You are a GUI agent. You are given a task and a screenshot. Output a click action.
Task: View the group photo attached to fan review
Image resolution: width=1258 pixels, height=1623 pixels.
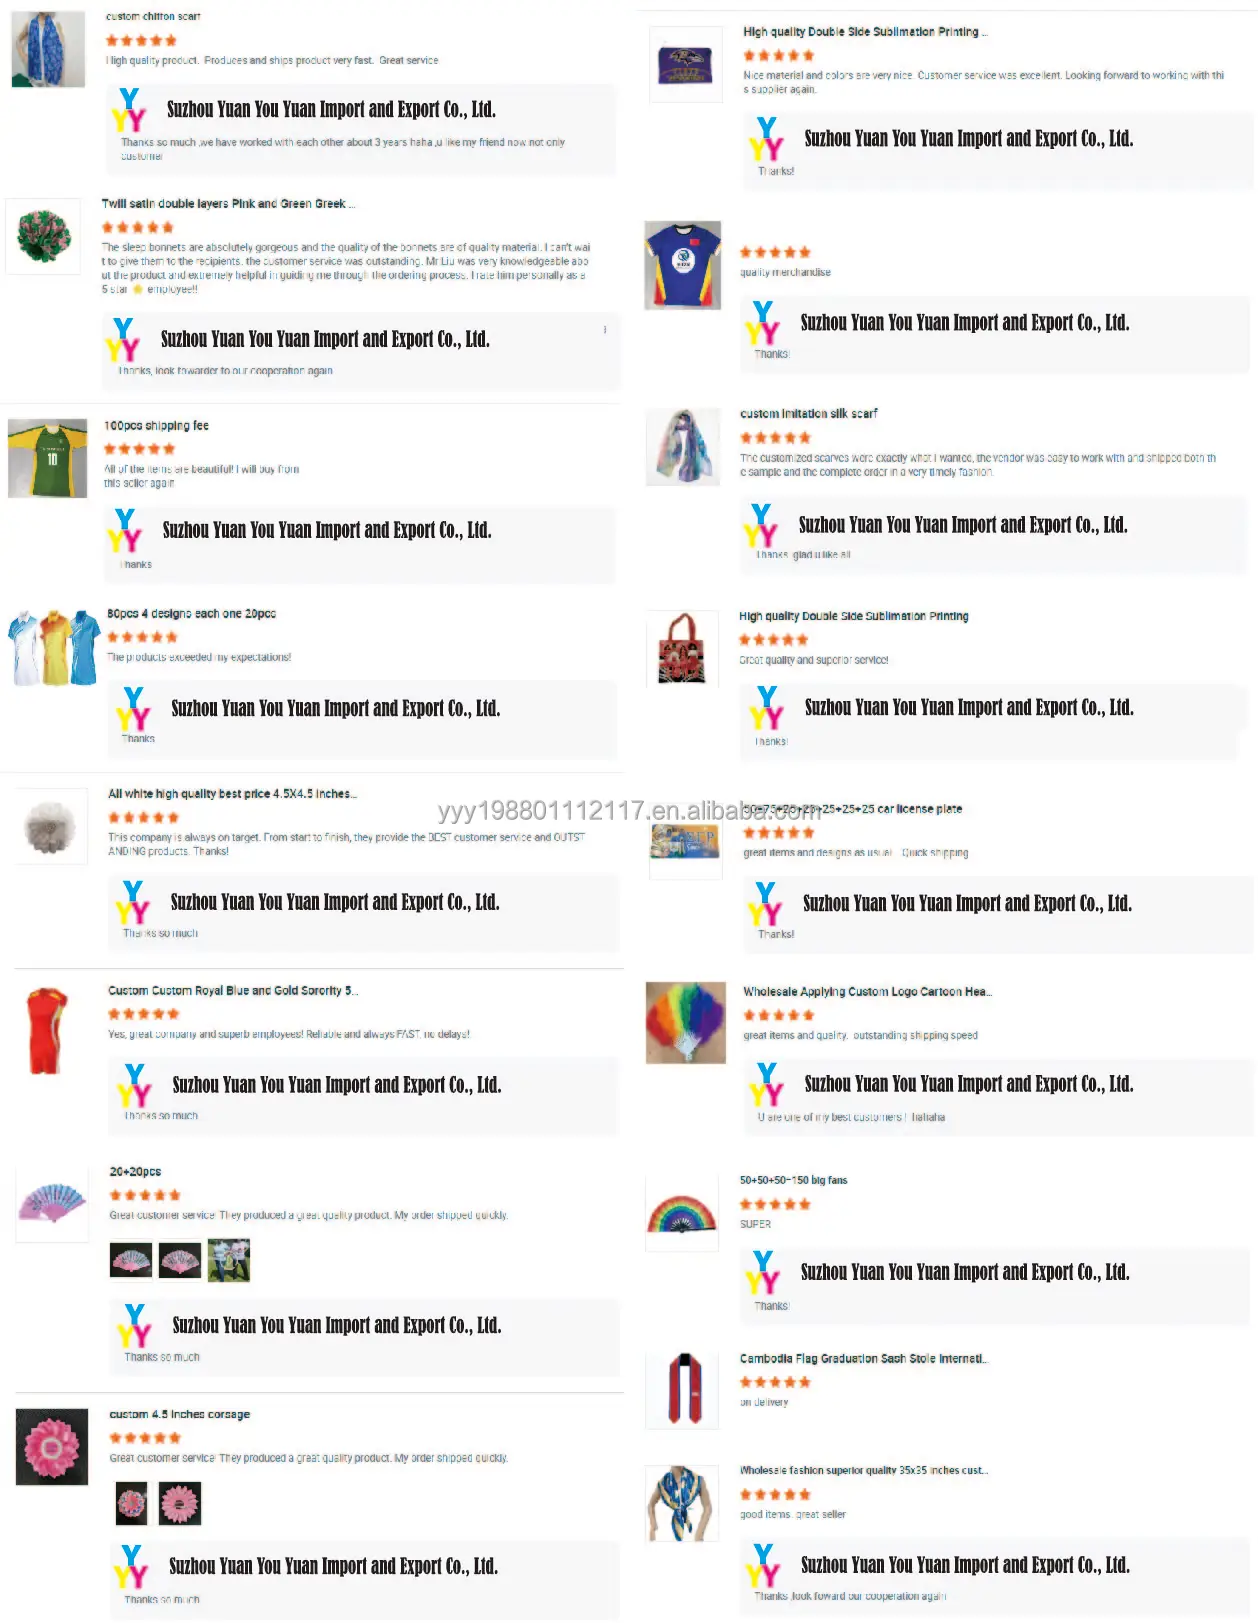(229, 1260)
